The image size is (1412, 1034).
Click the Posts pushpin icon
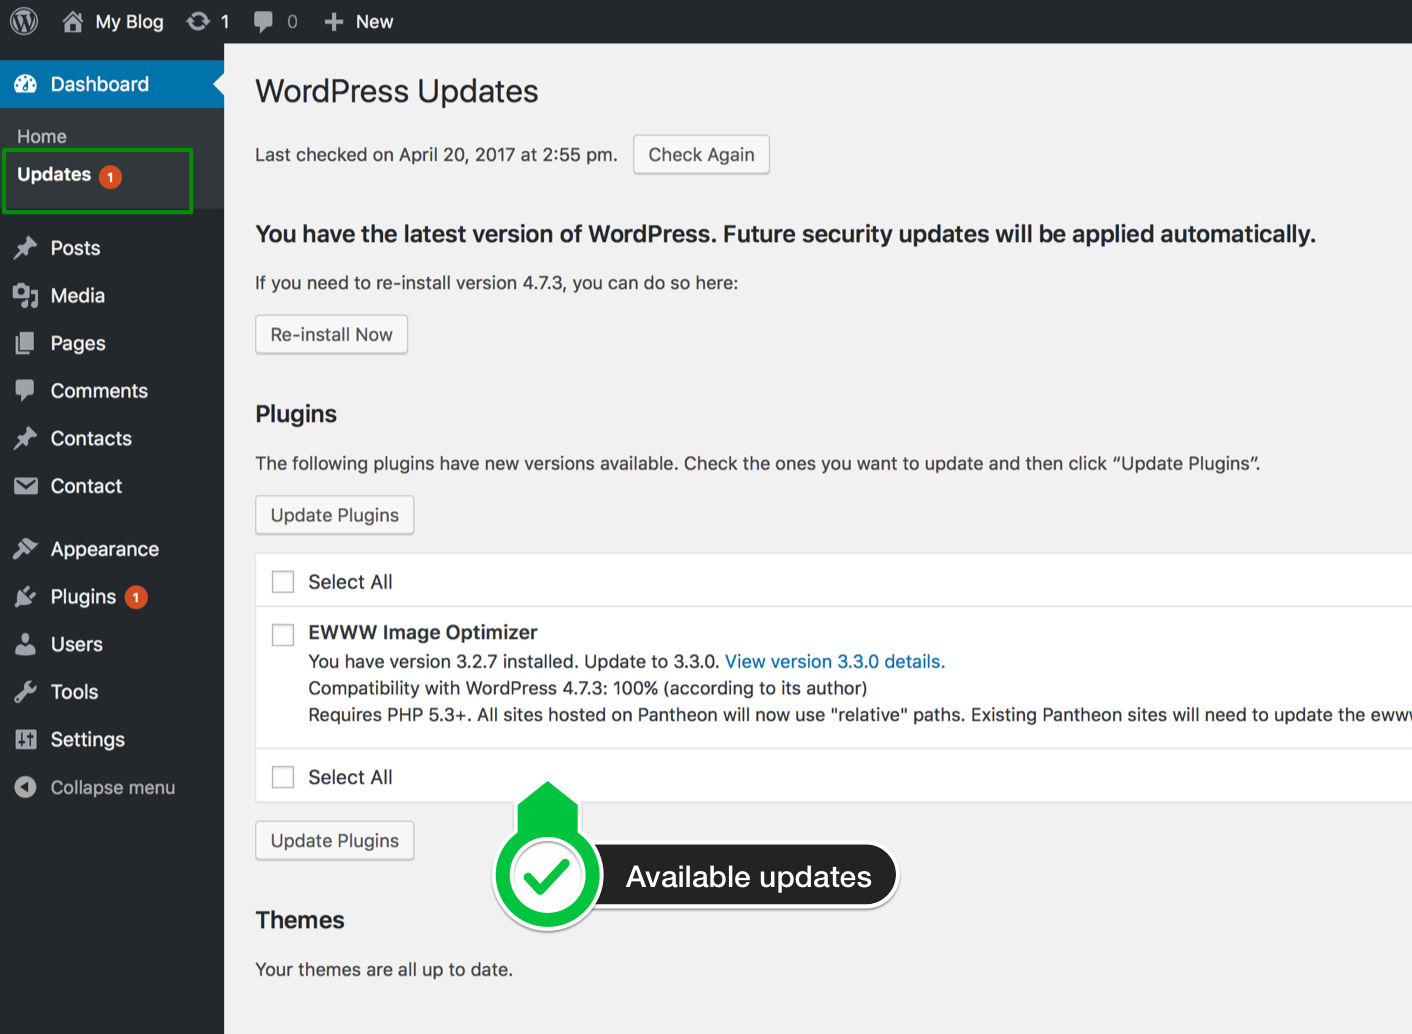pyautogui.click(x=26, y=248)
